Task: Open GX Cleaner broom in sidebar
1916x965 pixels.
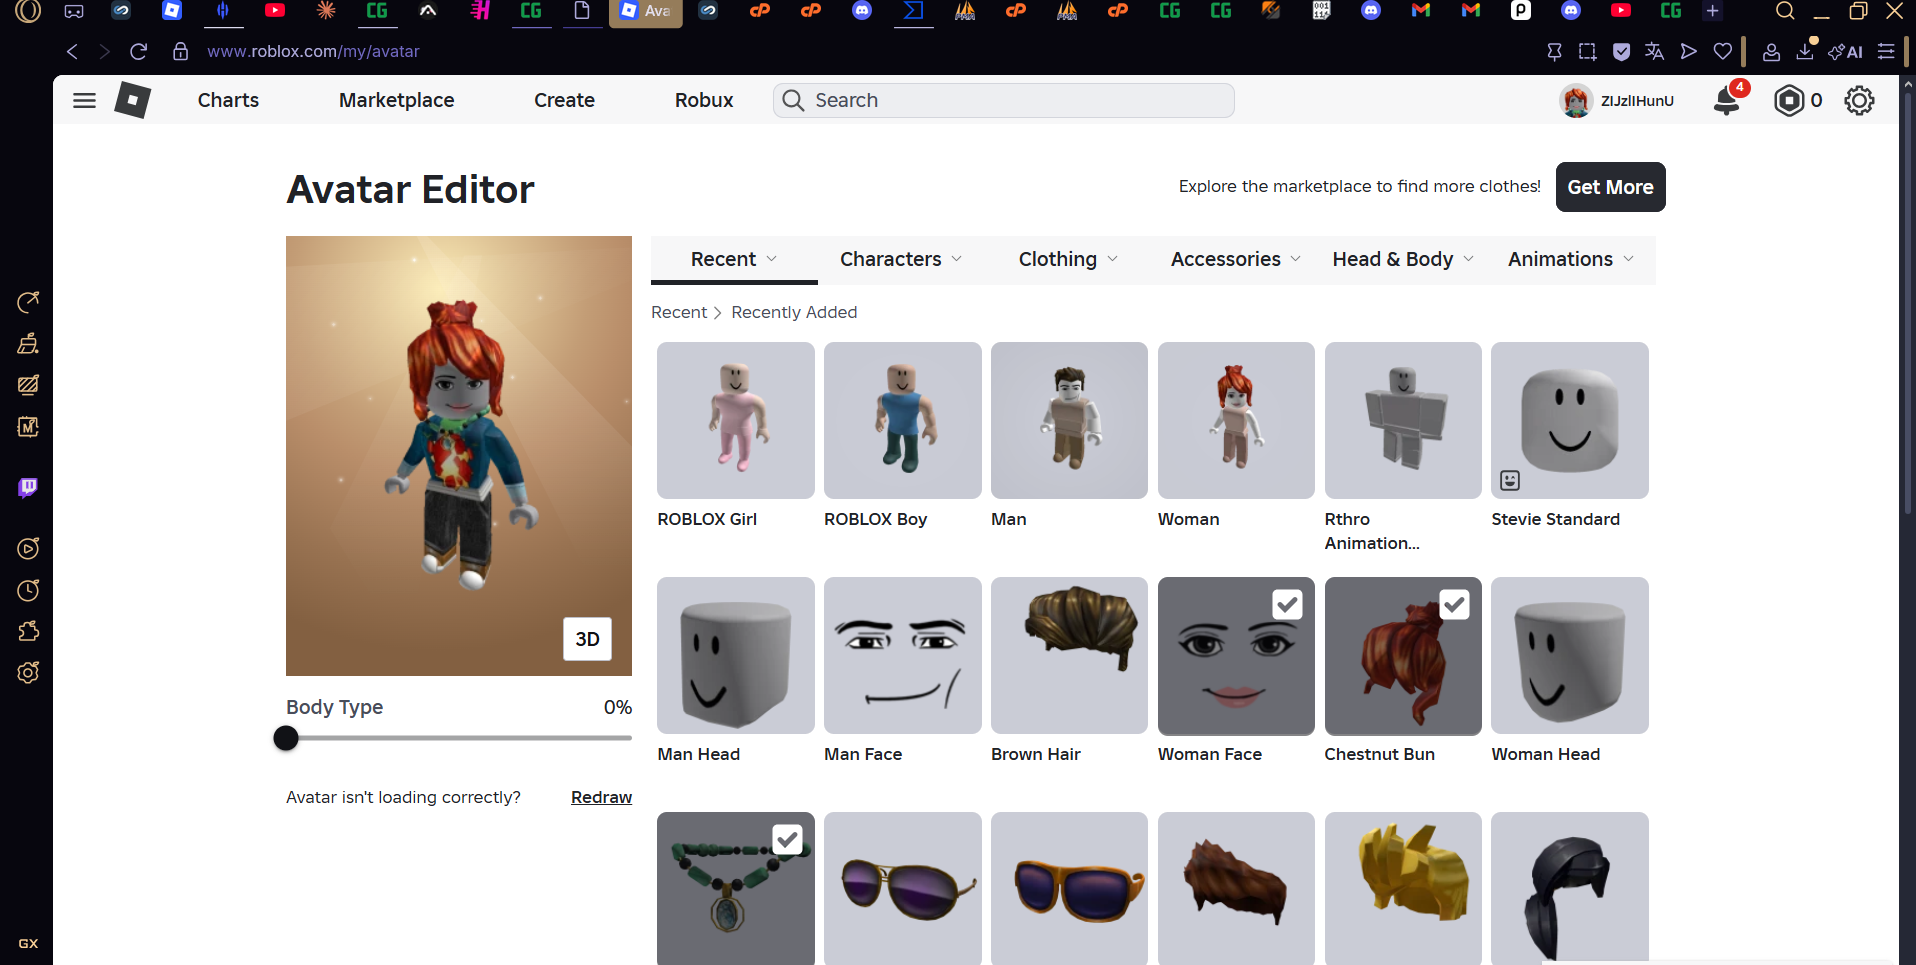Action: (28, 344)
